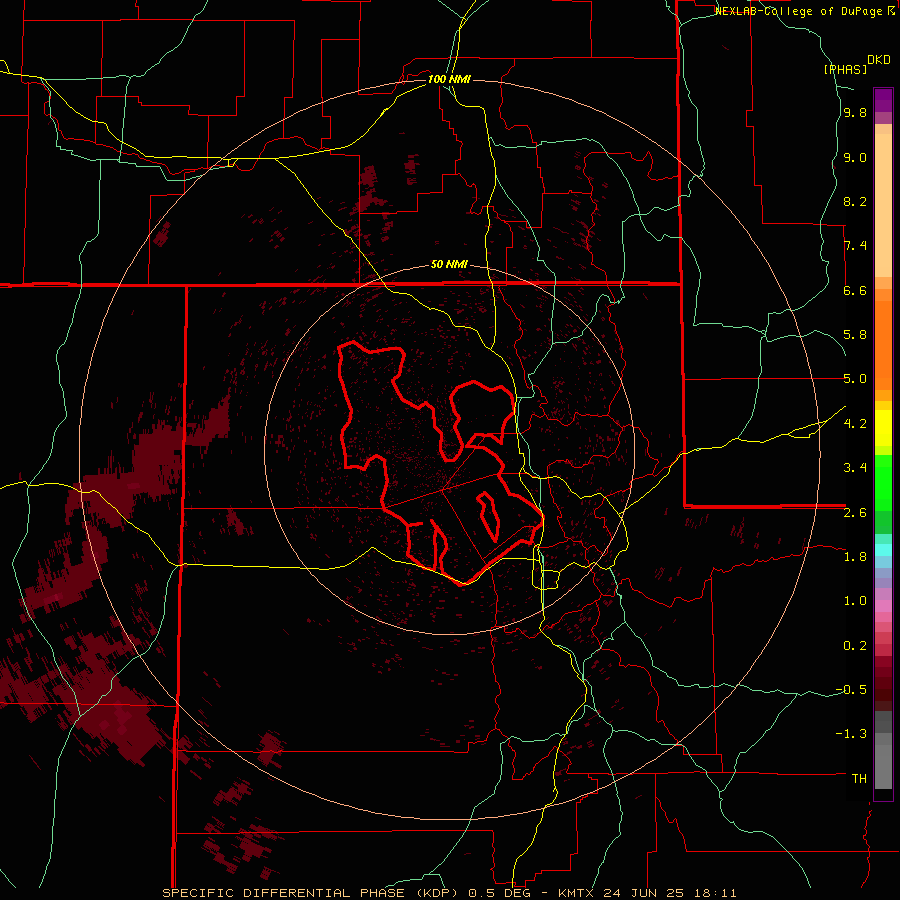Click the 9.8 value on the scale
Image resolution: width=900 pixels, height=900 pixels.
click(855, 112)
